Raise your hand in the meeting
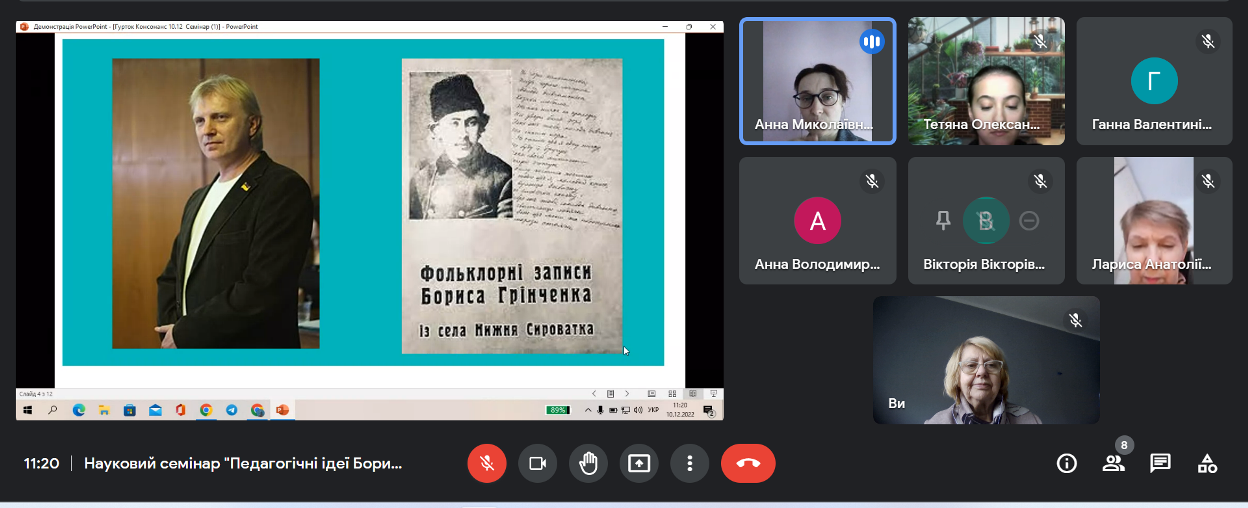Screen dimensions: 1248x508 (x=588, y=463)
